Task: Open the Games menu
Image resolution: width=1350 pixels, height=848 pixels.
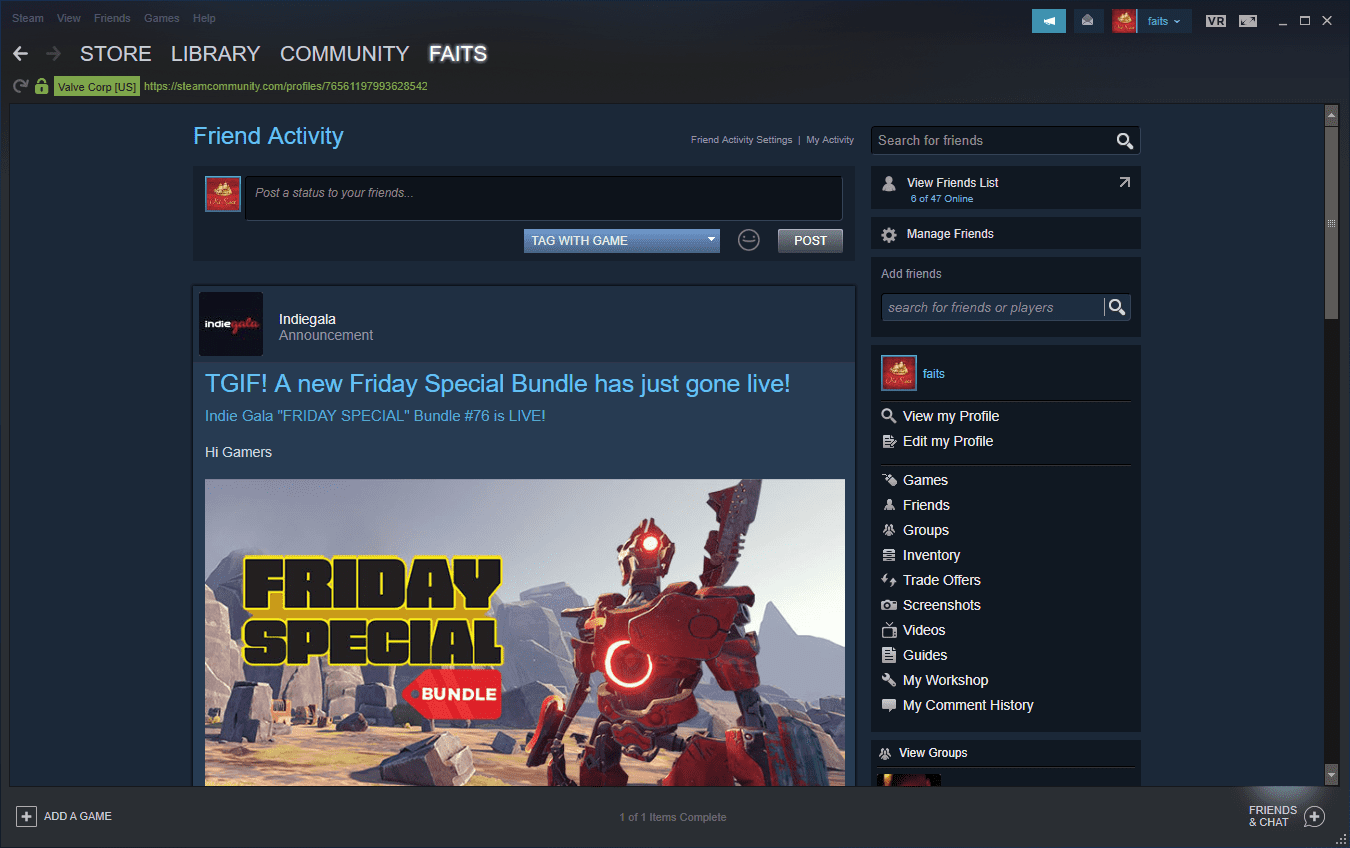Action: tap(162, 18)
